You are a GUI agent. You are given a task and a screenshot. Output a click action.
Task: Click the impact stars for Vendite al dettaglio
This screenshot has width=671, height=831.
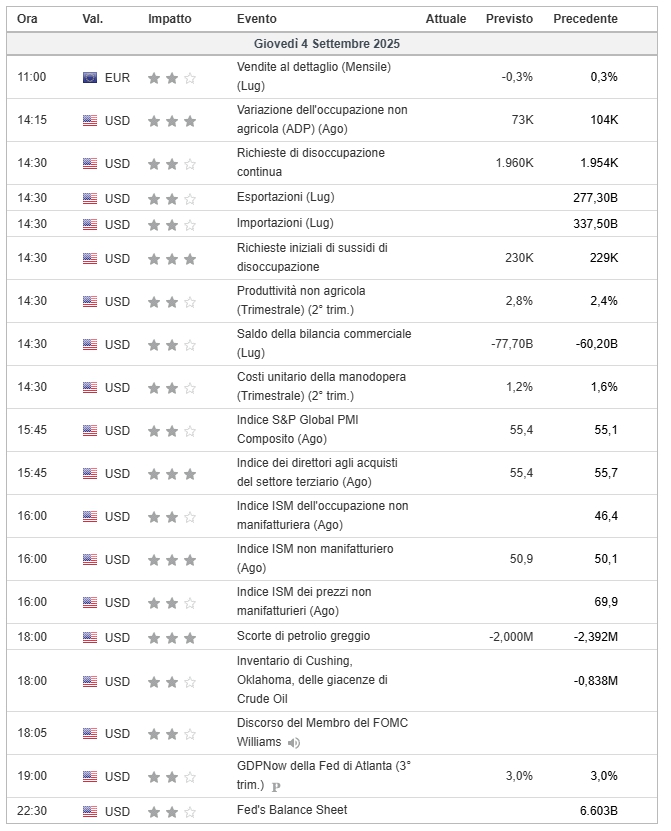pyautogui.click(x=172, y=77)
